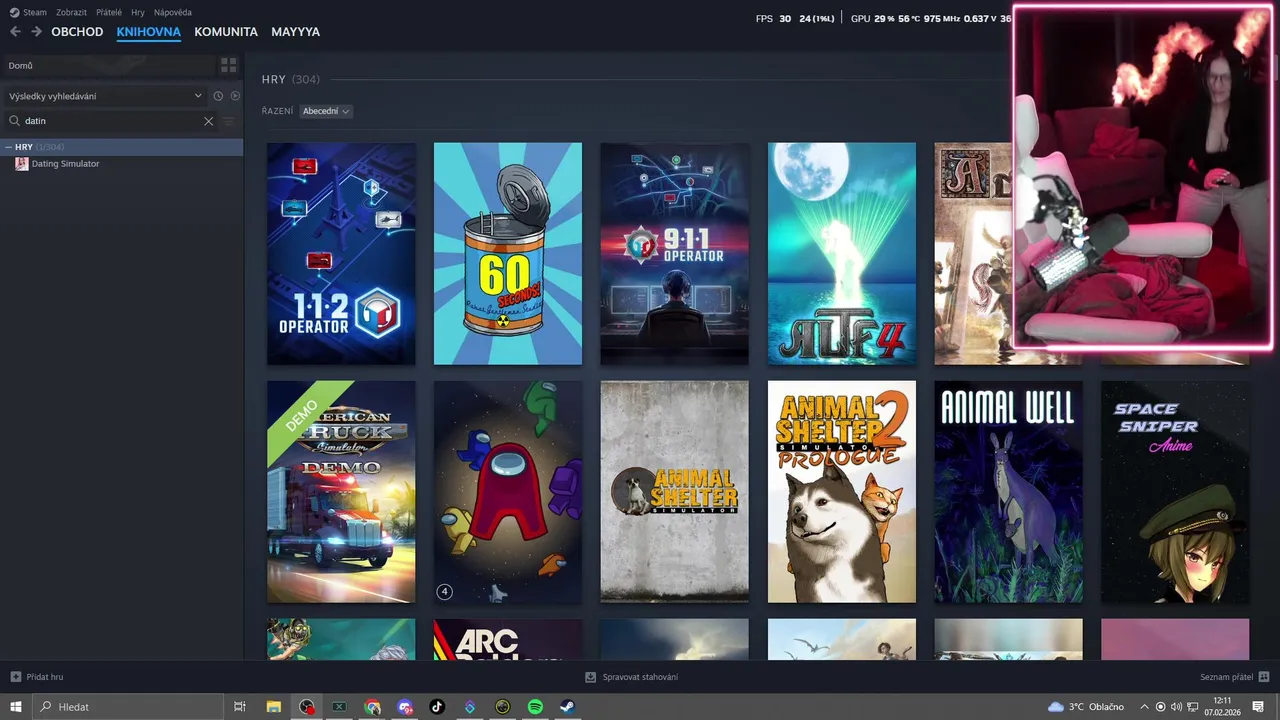Viewport: 1280px width, 720px height.
Task: Switch to the KNIHOVNA tab
Action: point(148,32)
